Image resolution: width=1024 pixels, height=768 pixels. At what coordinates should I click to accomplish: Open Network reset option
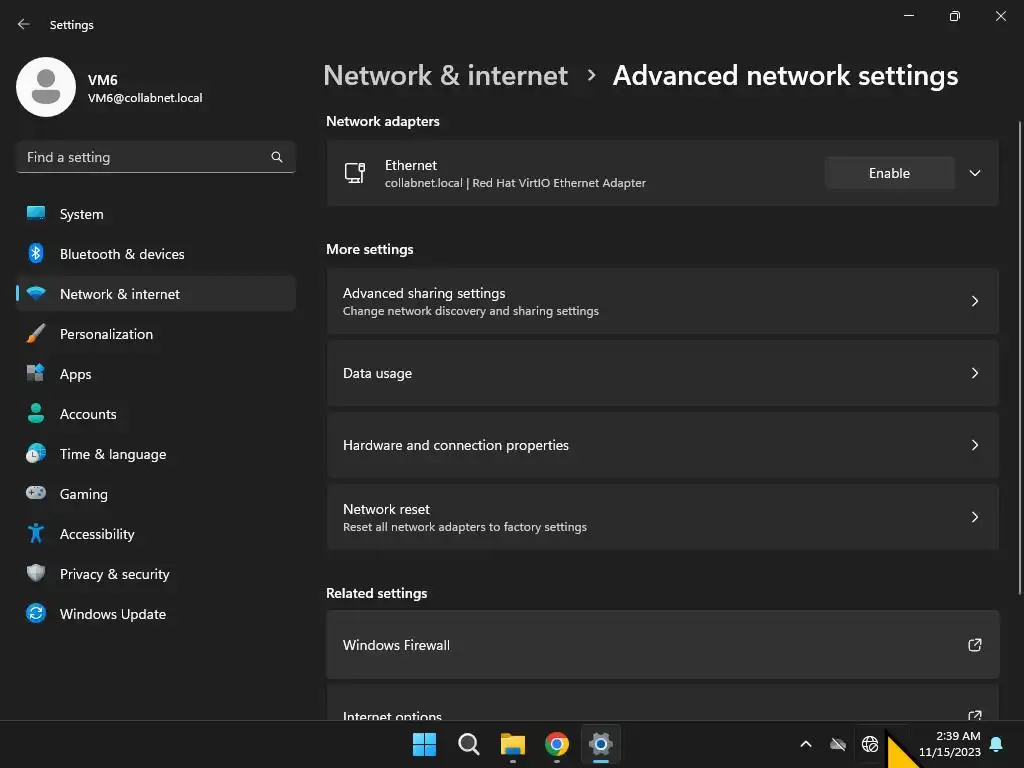662,517
